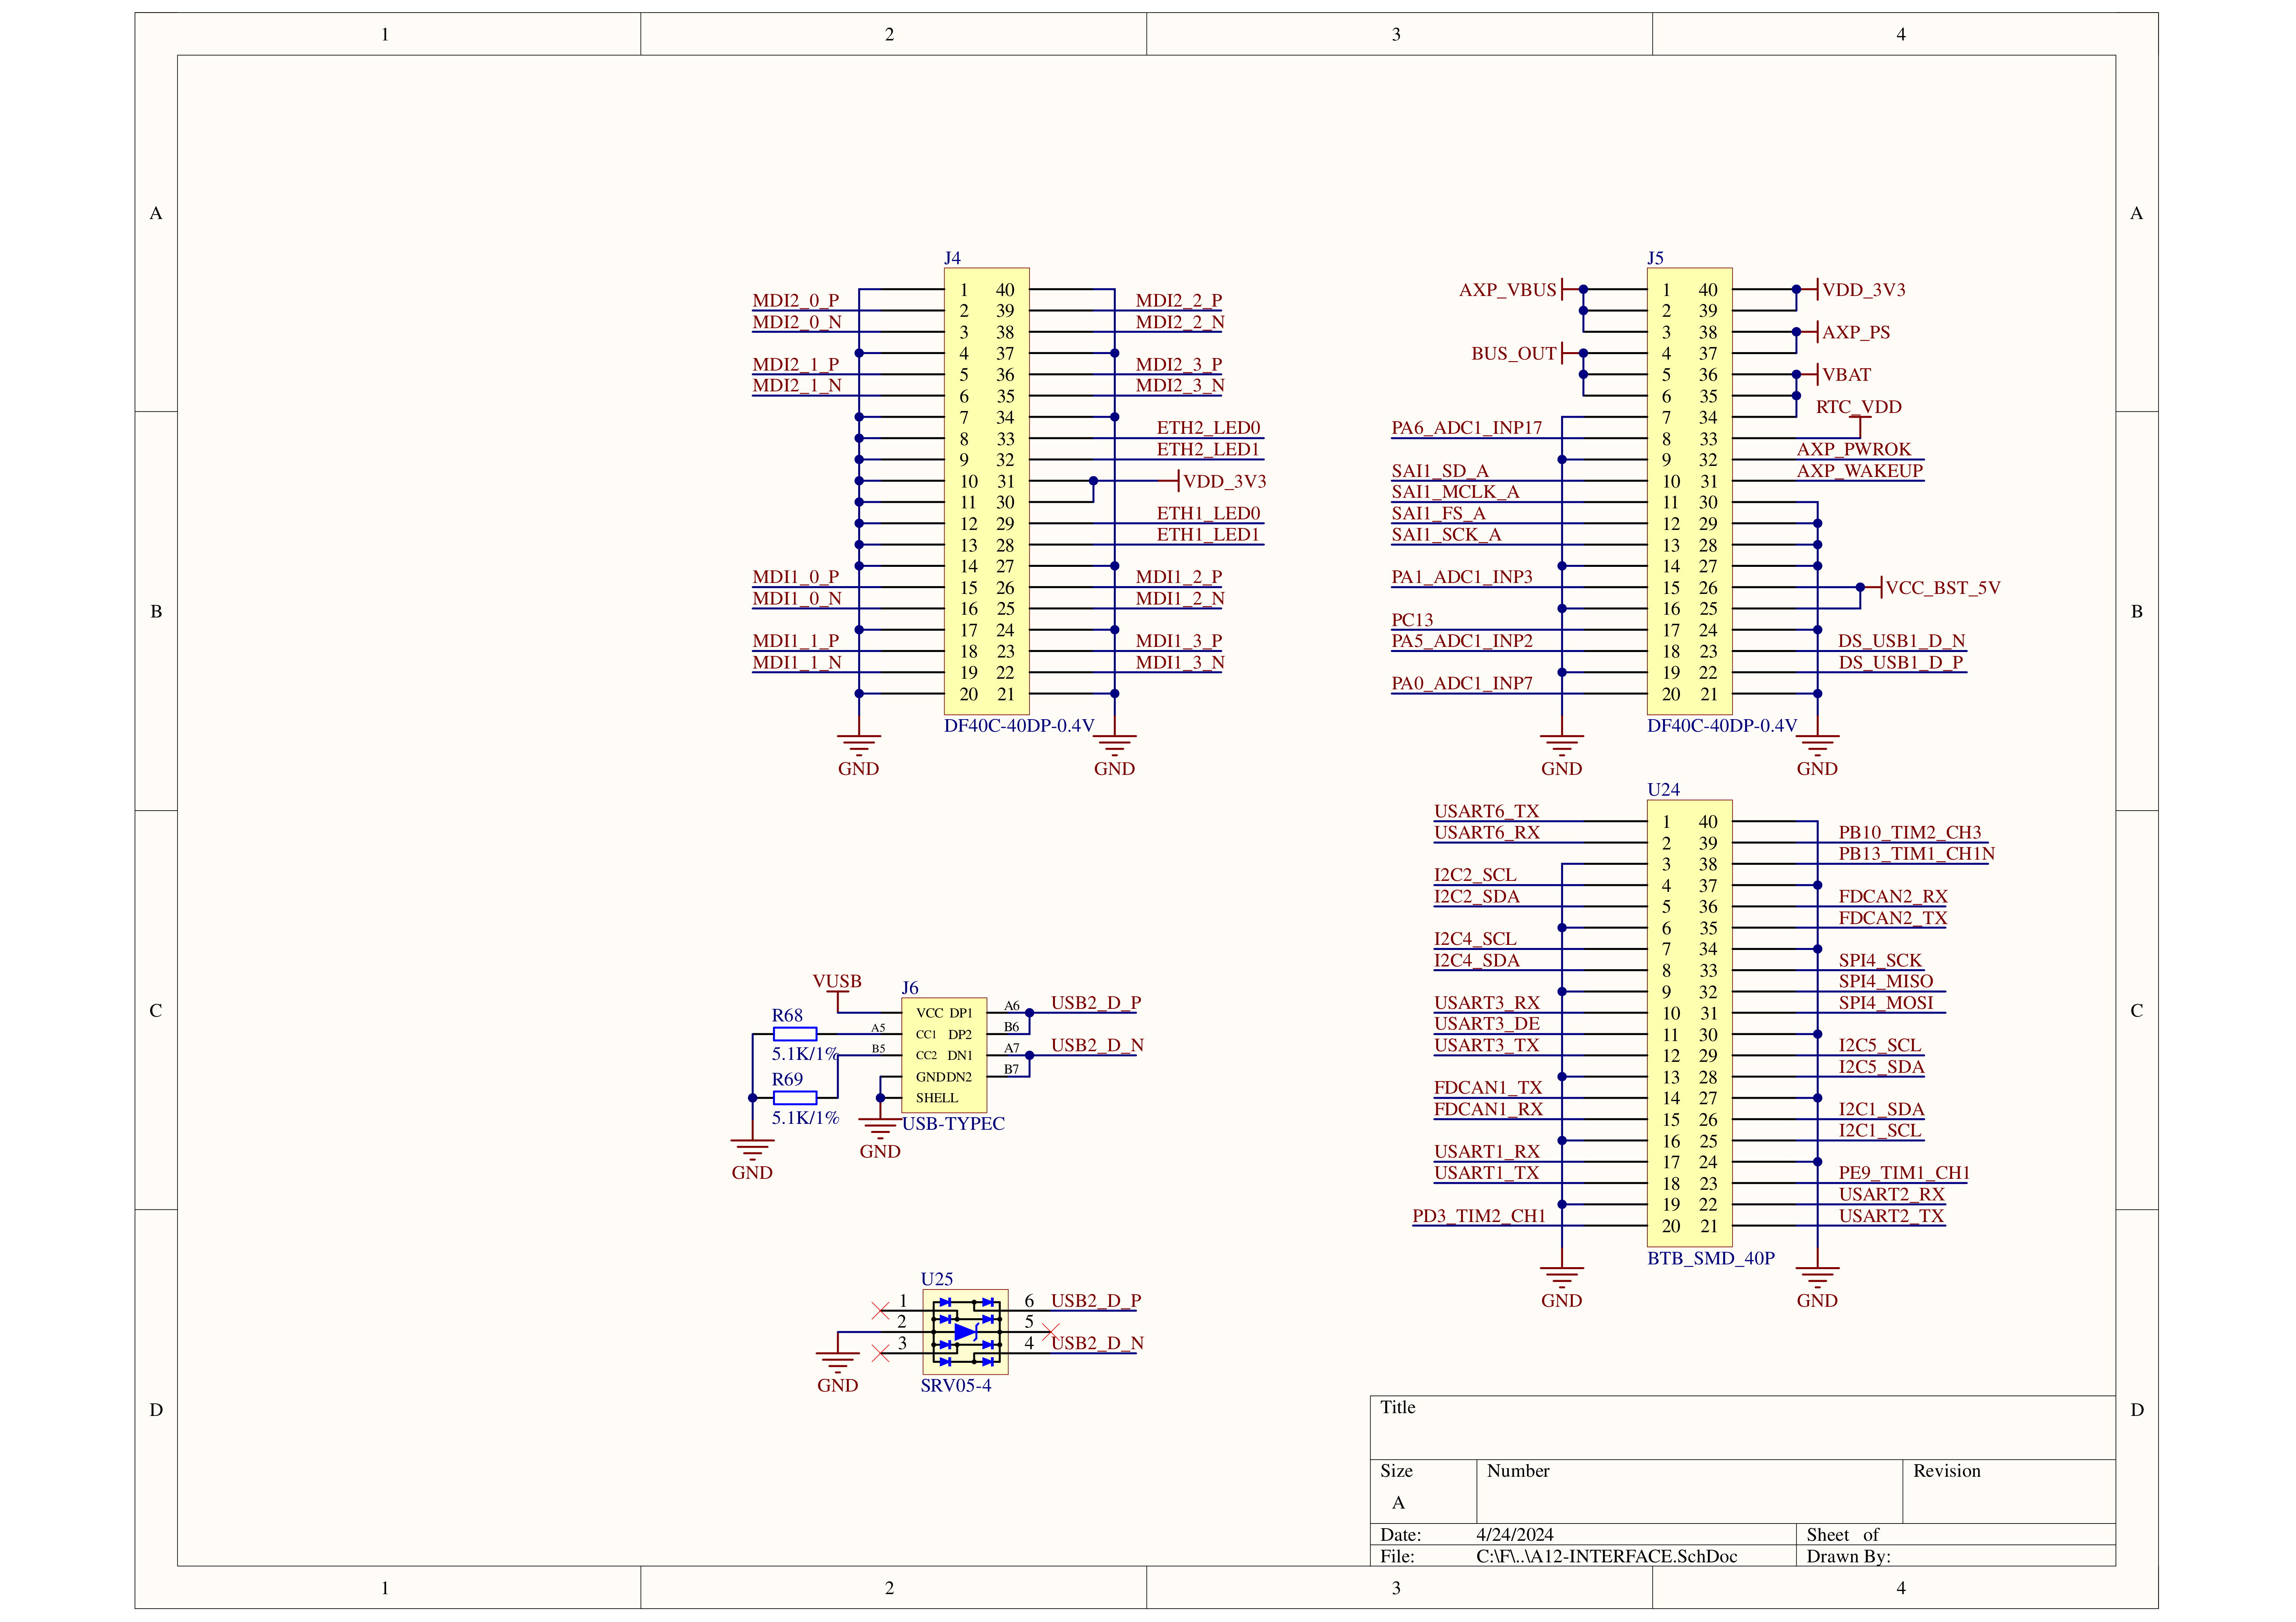Select the PB13_TIM1_CH1N net label
Screen dimensions: 2296x1622
1917,854
